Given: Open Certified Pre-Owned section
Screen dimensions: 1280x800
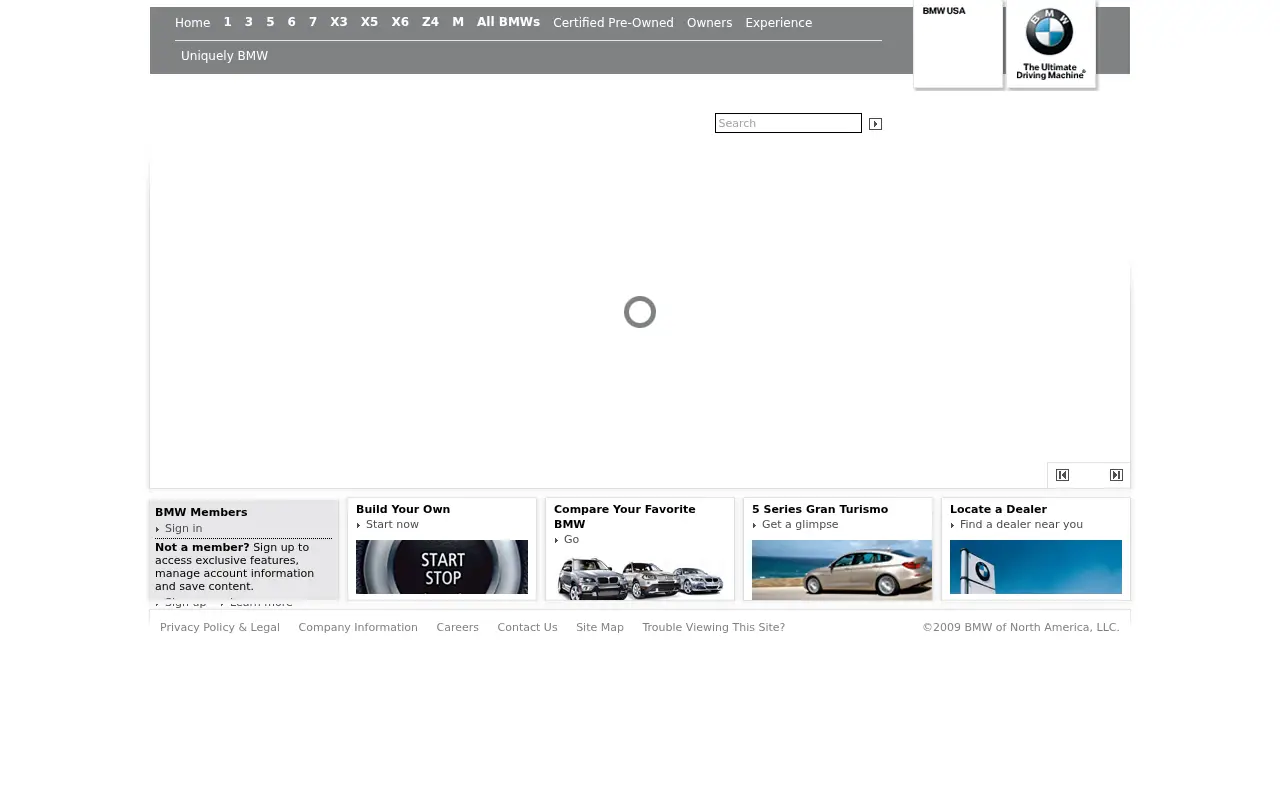Looking at the screenshot, I should (613, 23).
